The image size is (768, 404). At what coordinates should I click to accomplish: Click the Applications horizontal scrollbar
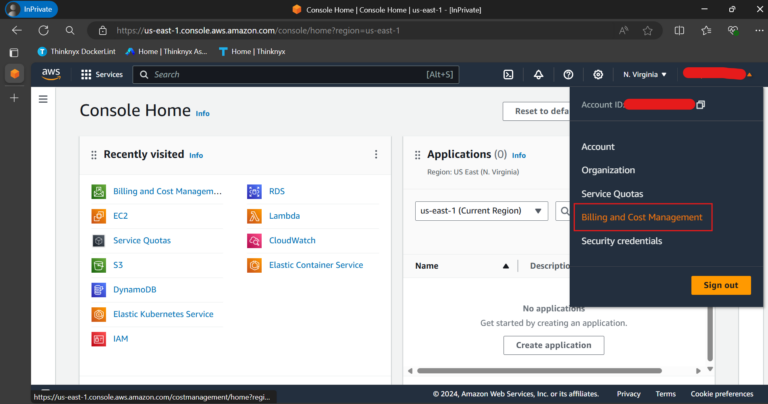point(539,371)
